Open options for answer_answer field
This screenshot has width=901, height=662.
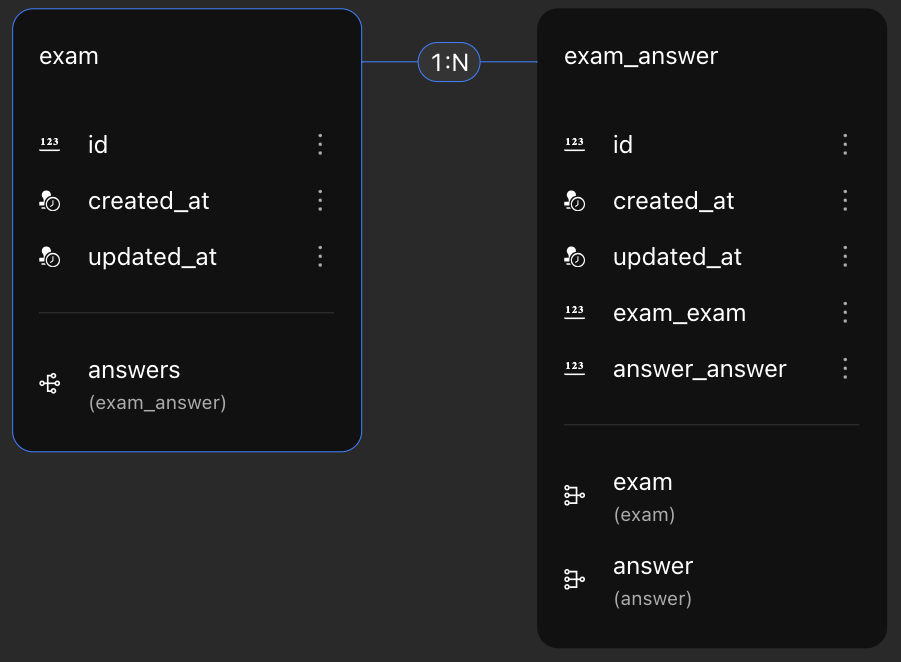click(x=845, y=368)
